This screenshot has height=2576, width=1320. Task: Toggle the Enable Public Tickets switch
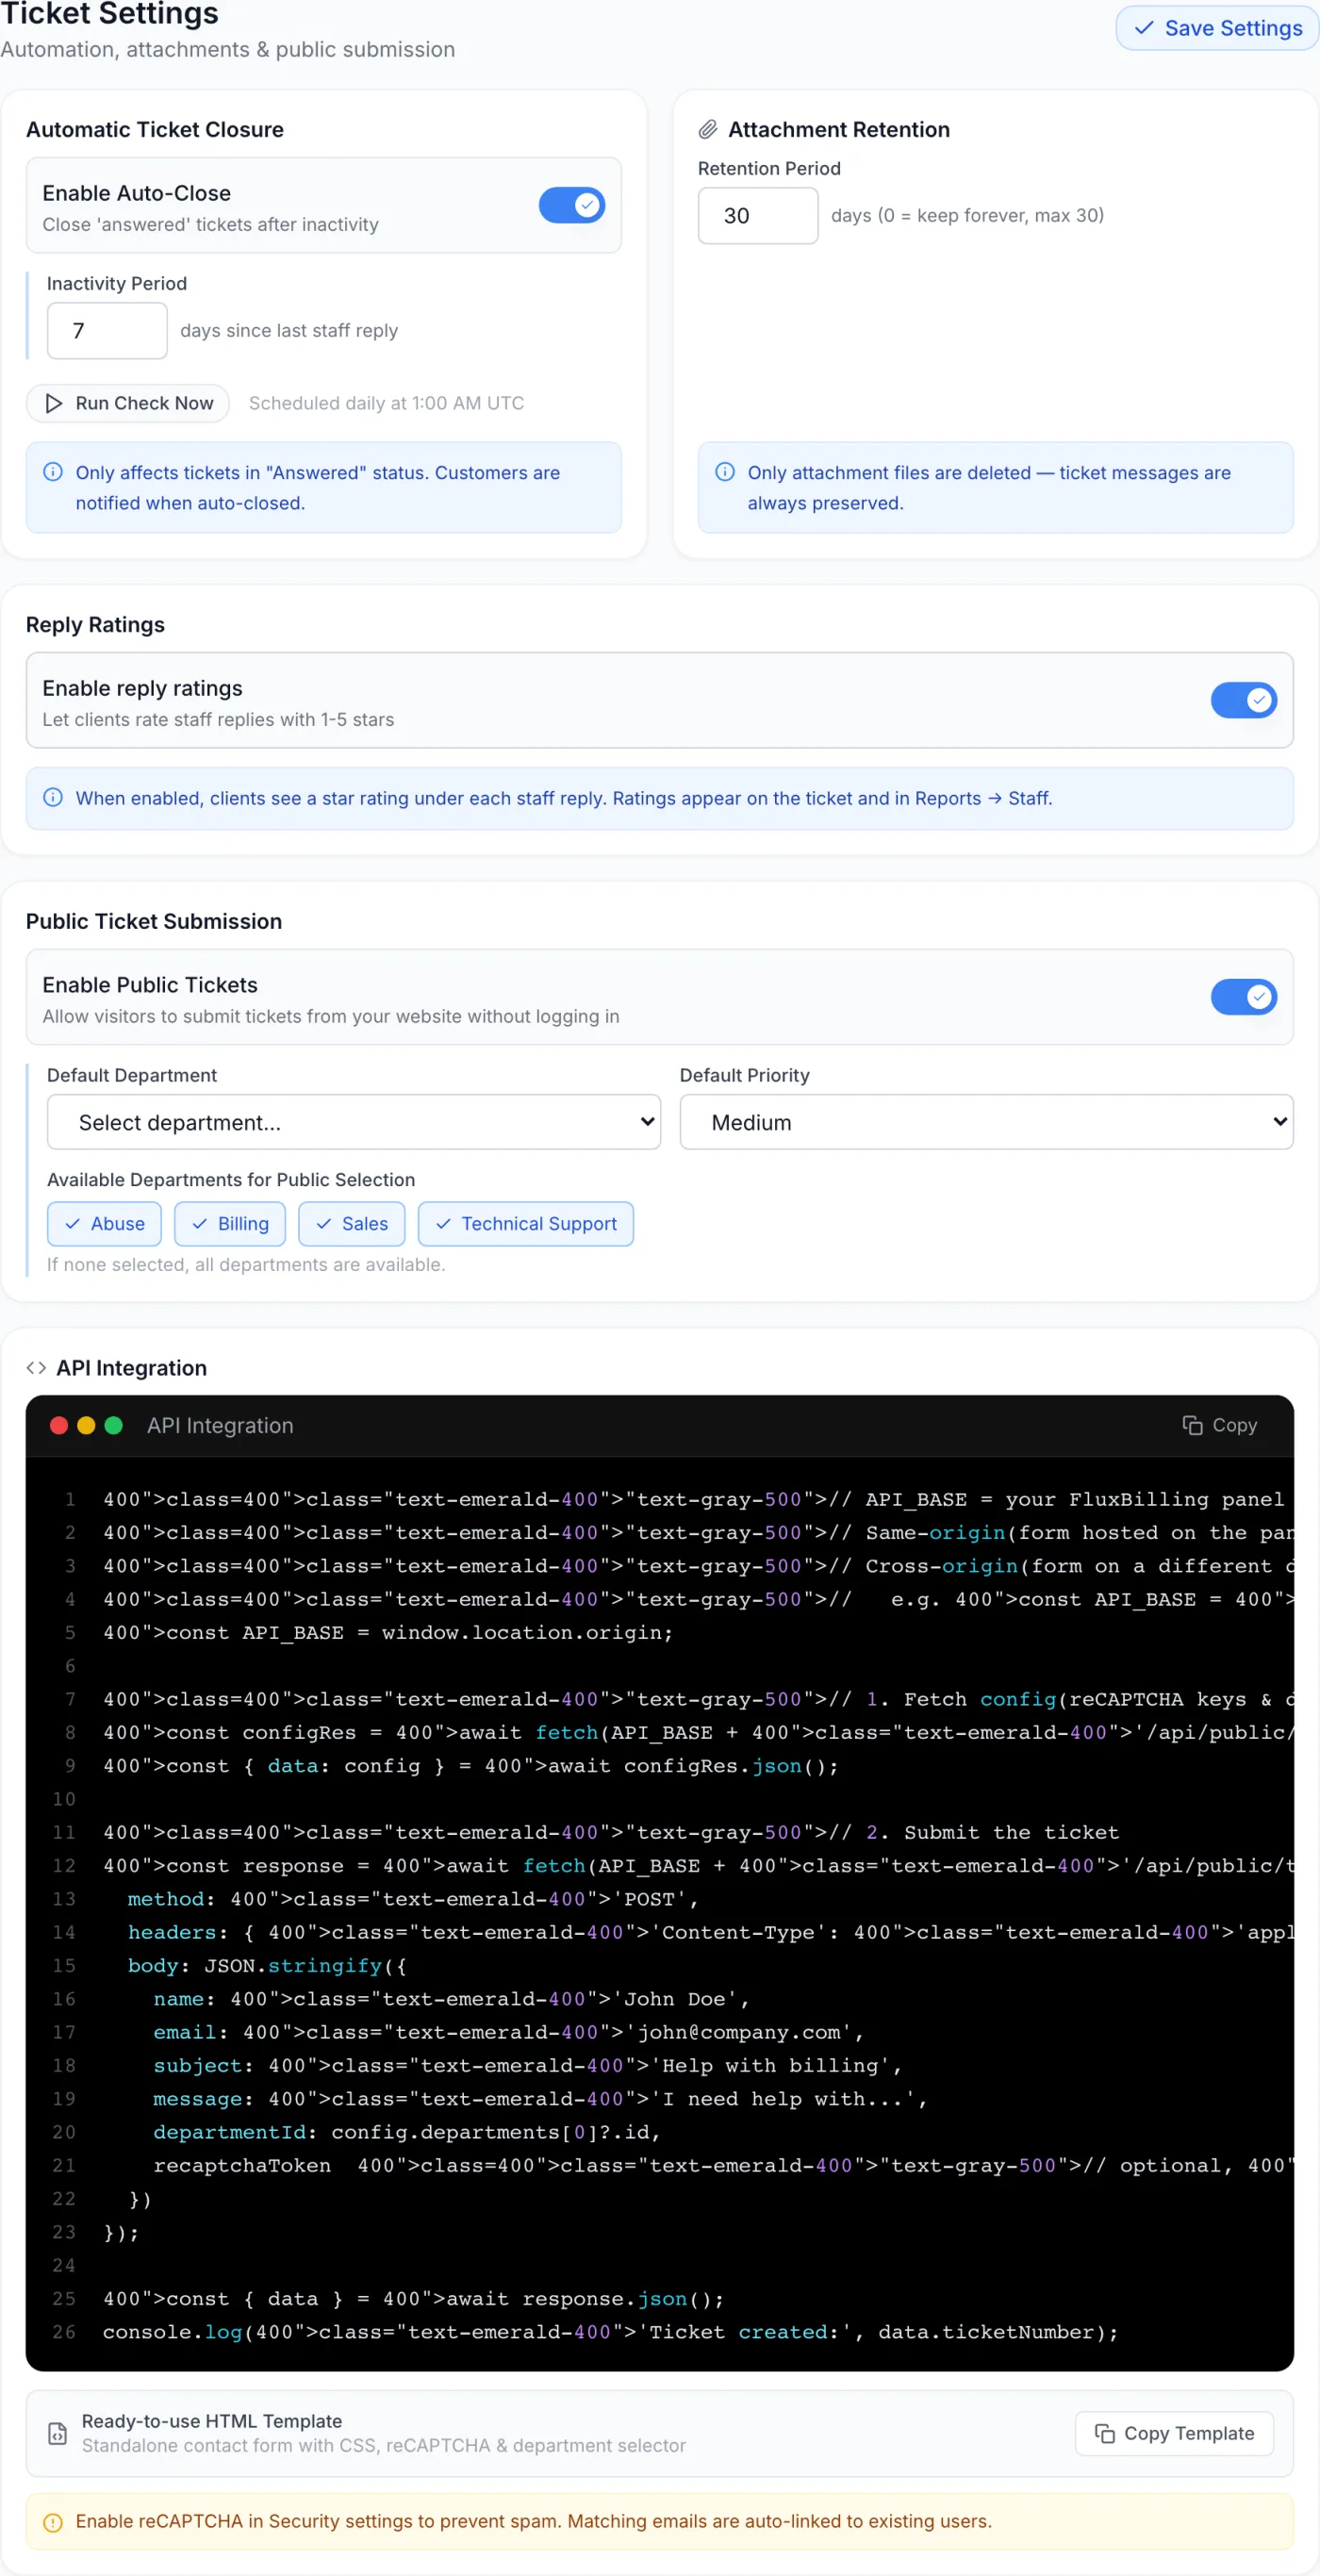click(x=1243, y=997)
